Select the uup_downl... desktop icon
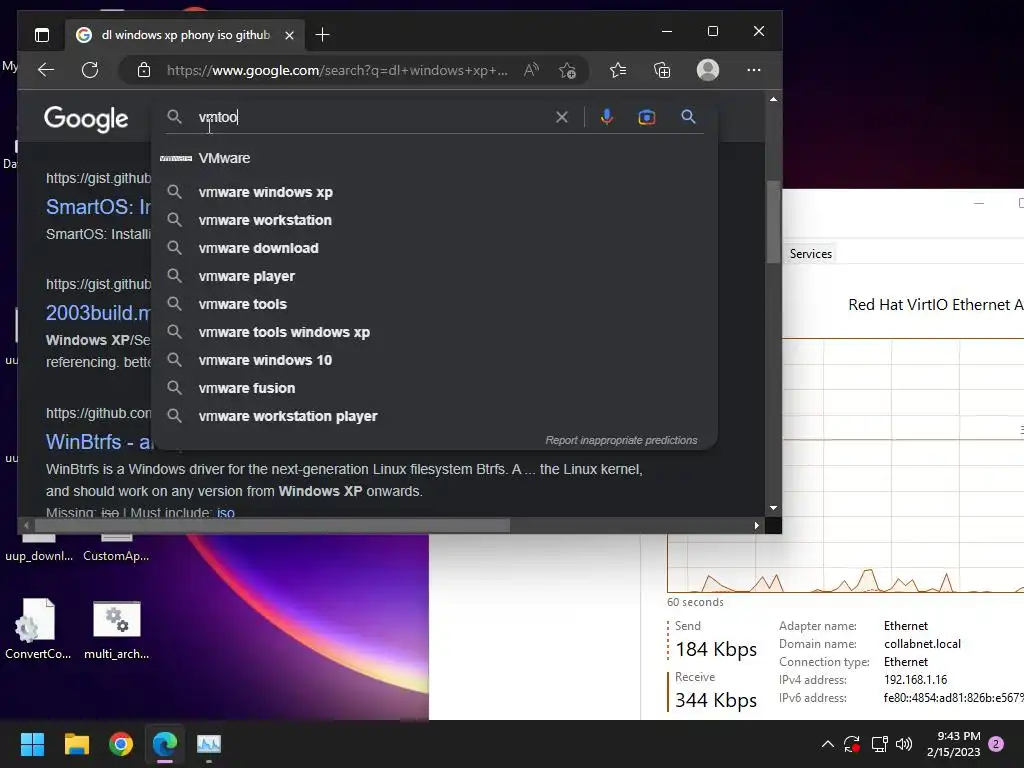The height and width of the screenshot is (768, 1024). tap(39, 547)
